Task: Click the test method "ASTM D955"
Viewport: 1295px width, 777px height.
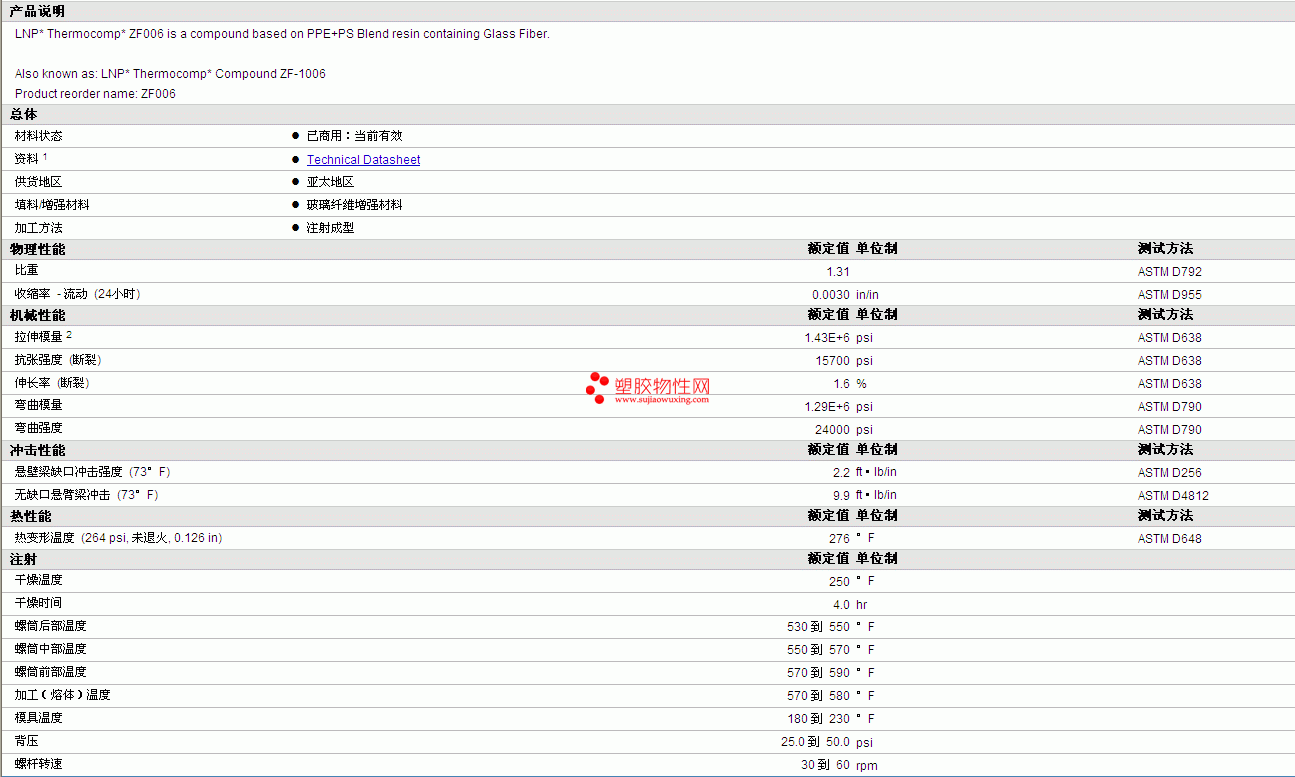Action: click(1170, 295)
